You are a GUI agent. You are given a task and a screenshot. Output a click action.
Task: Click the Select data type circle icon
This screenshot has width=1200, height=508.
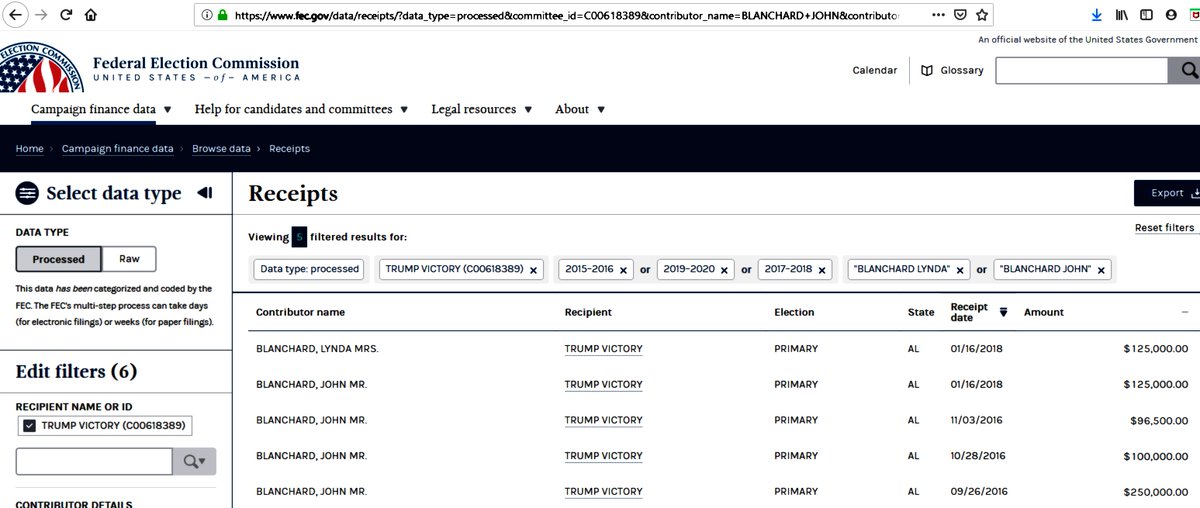click(x=27, y=193)
